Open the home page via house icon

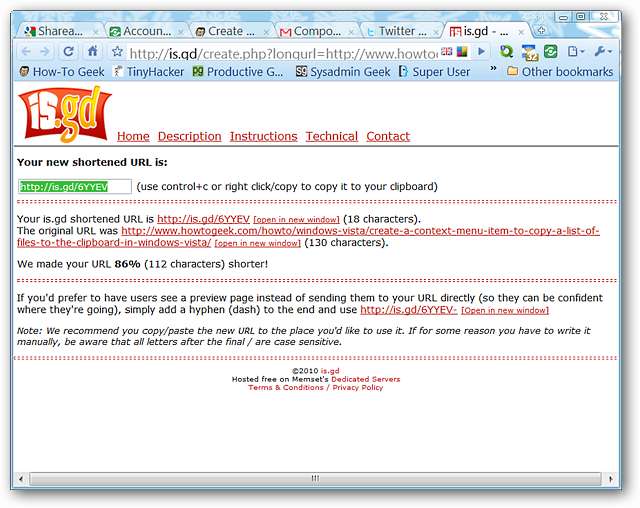(x=93, y=51)
